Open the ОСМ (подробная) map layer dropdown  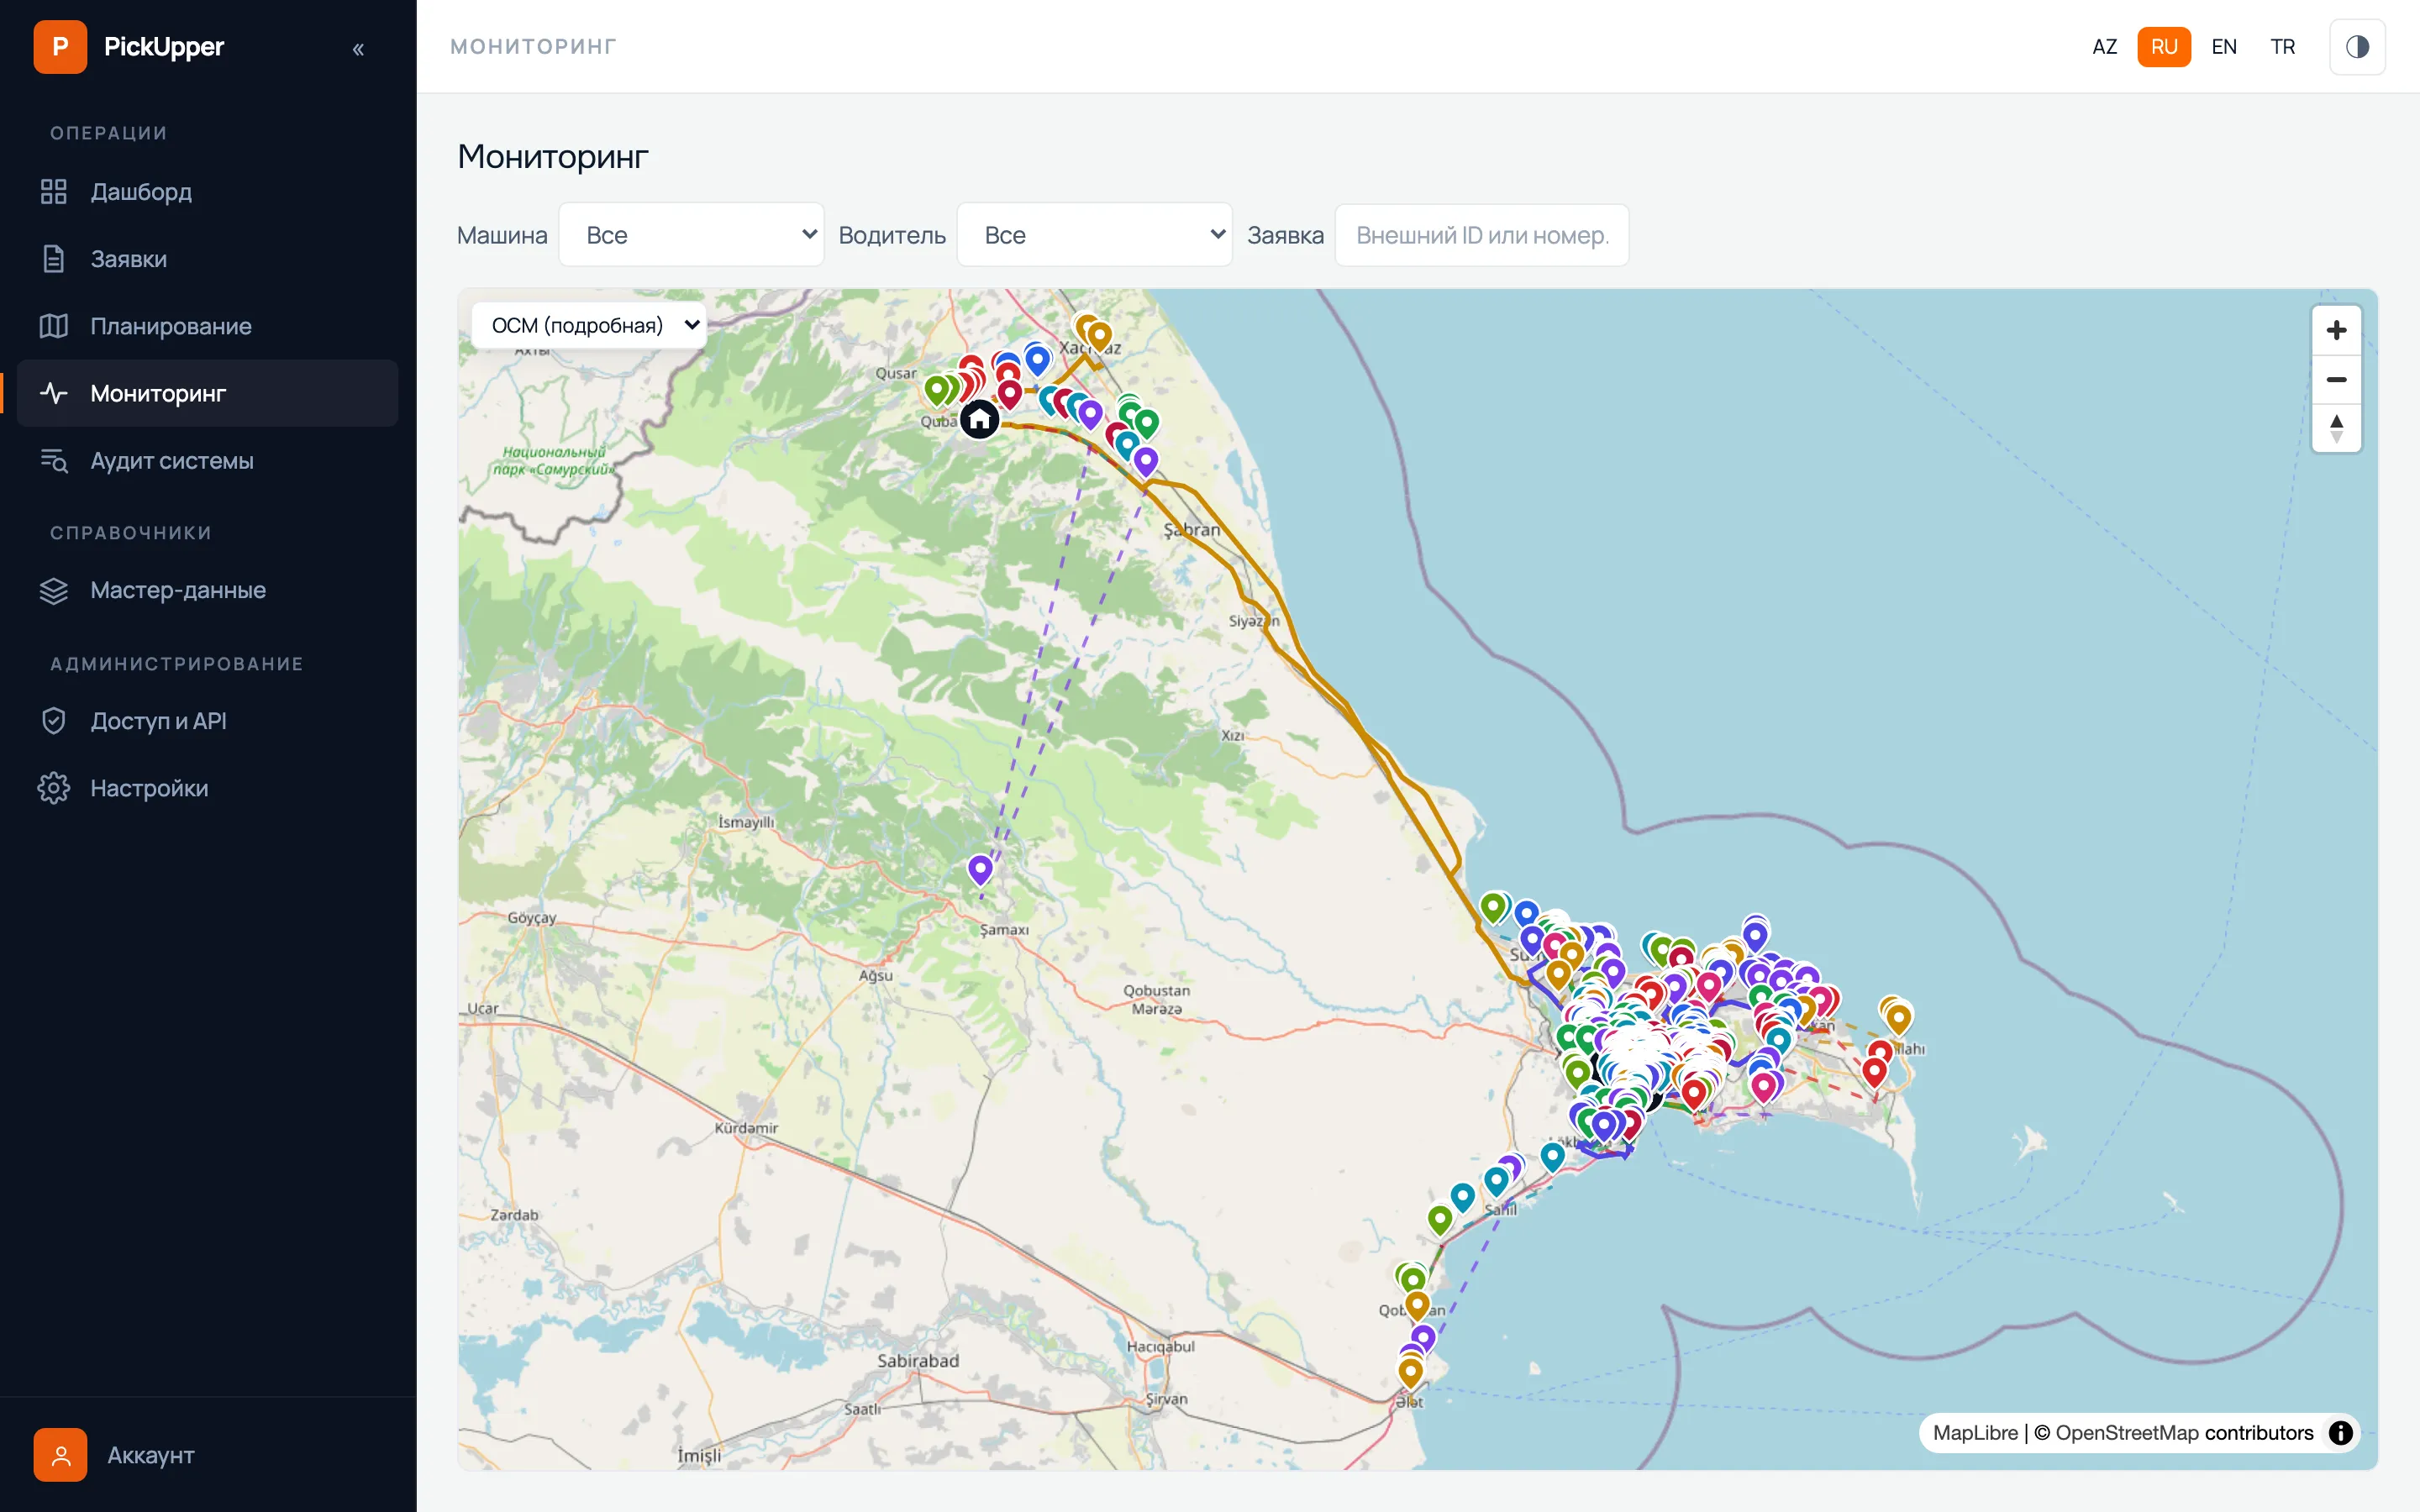(x=589, y=325)
